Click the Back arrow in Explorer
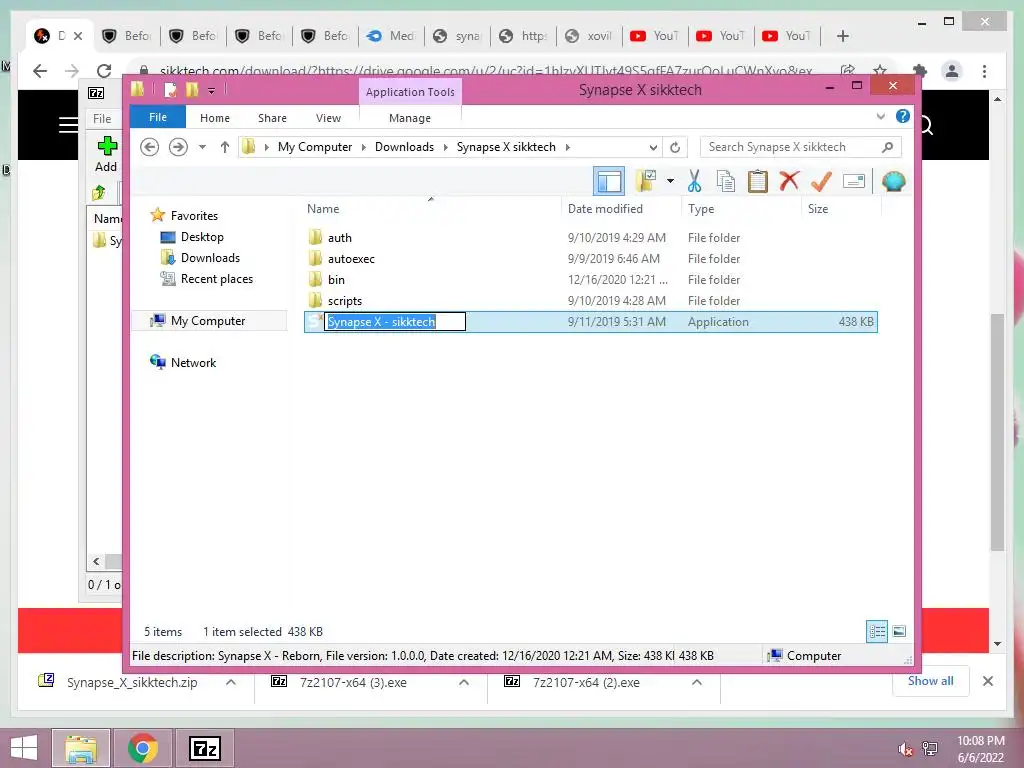 (x=150, y=147)
